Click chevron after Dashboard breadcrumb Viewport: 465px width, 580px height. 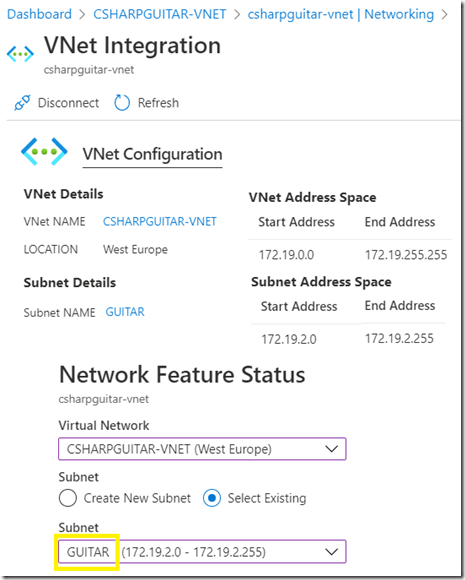click(82, 14)
